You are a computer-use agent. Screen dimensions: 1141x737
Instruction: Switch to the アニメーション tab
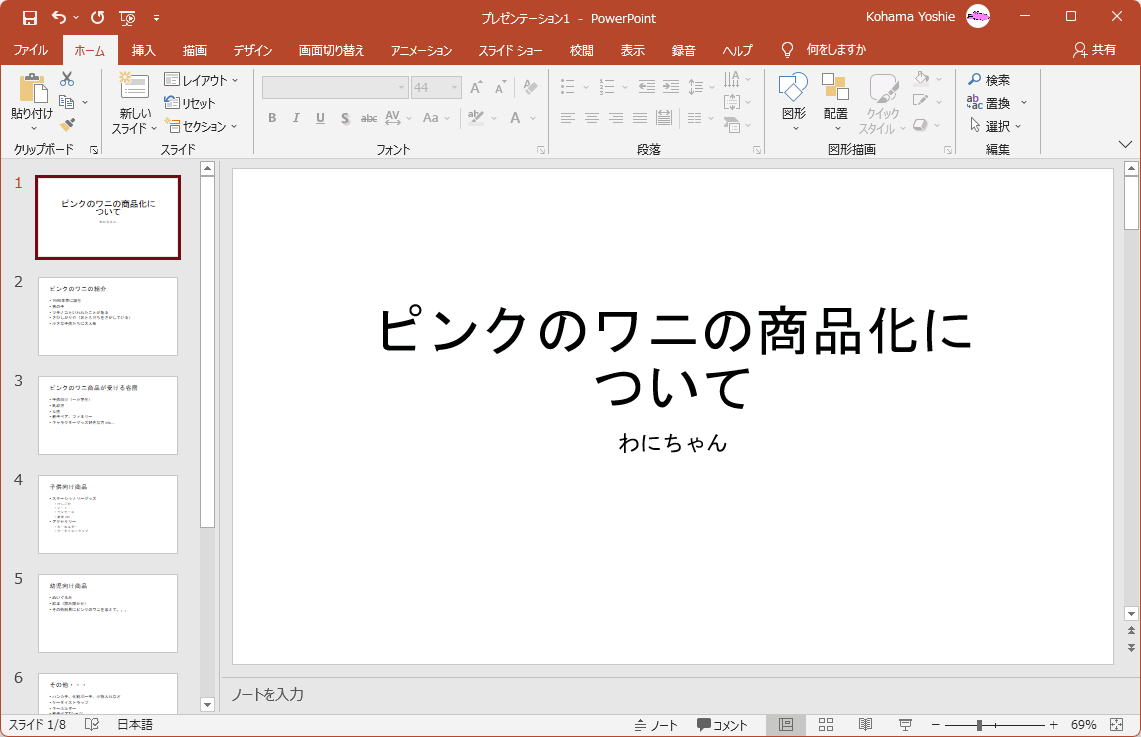pyautogui.click(x=421, y=50)
